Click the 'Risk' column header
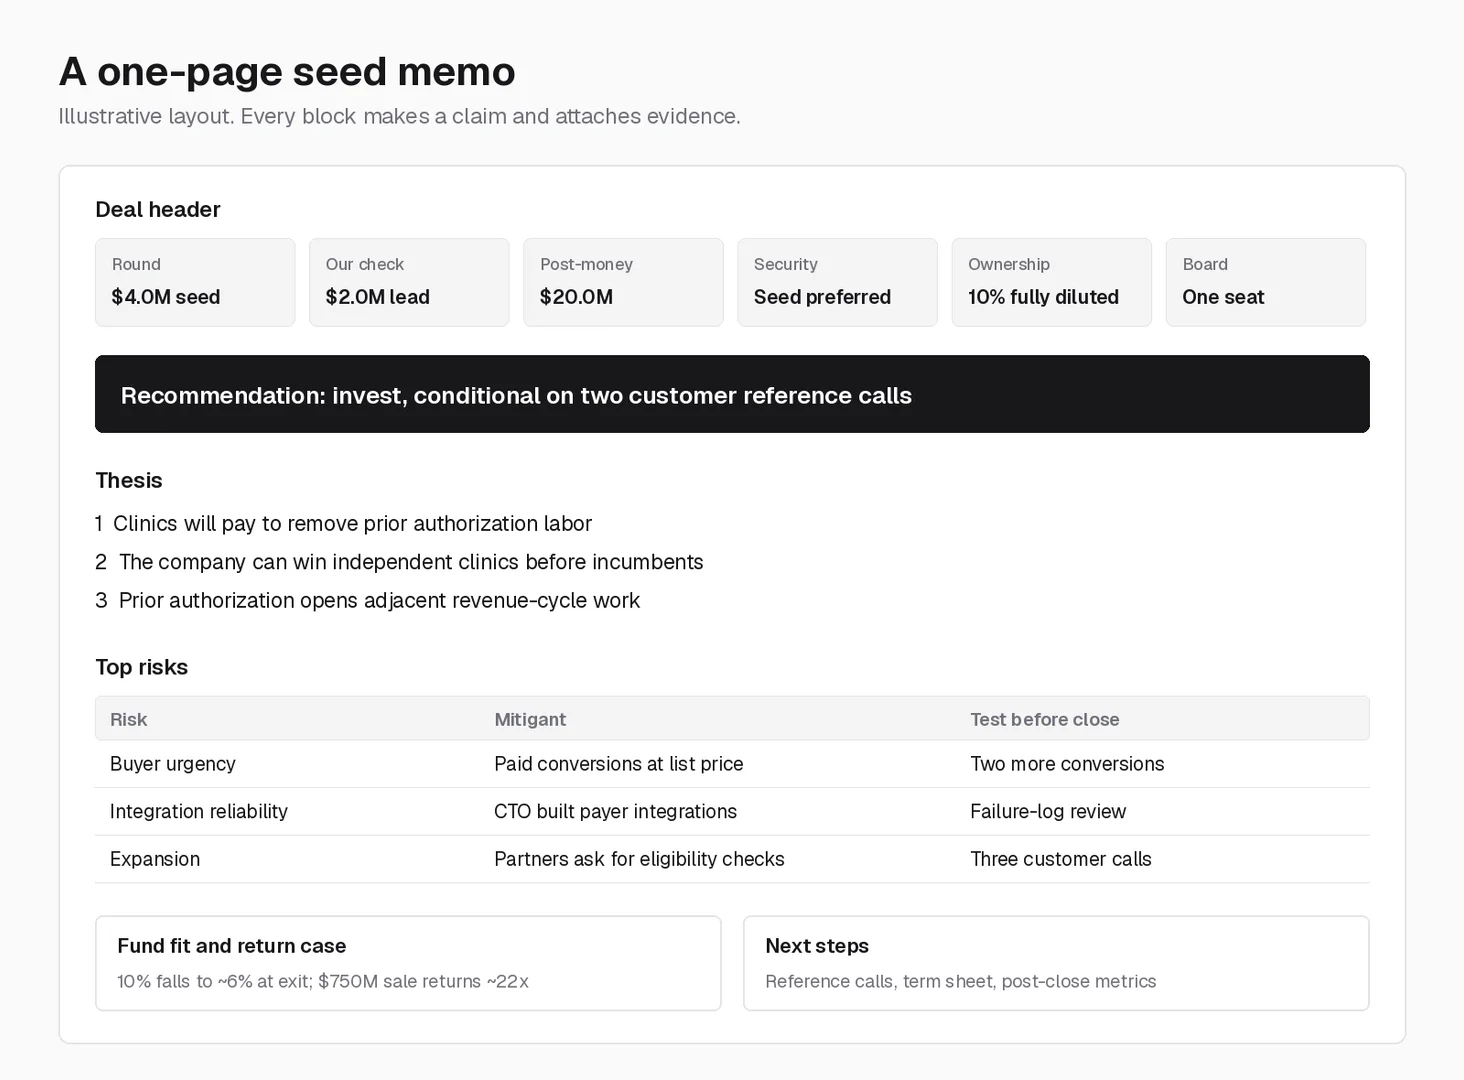This screenshot has height=1080, width=1464. coord(128,719)
